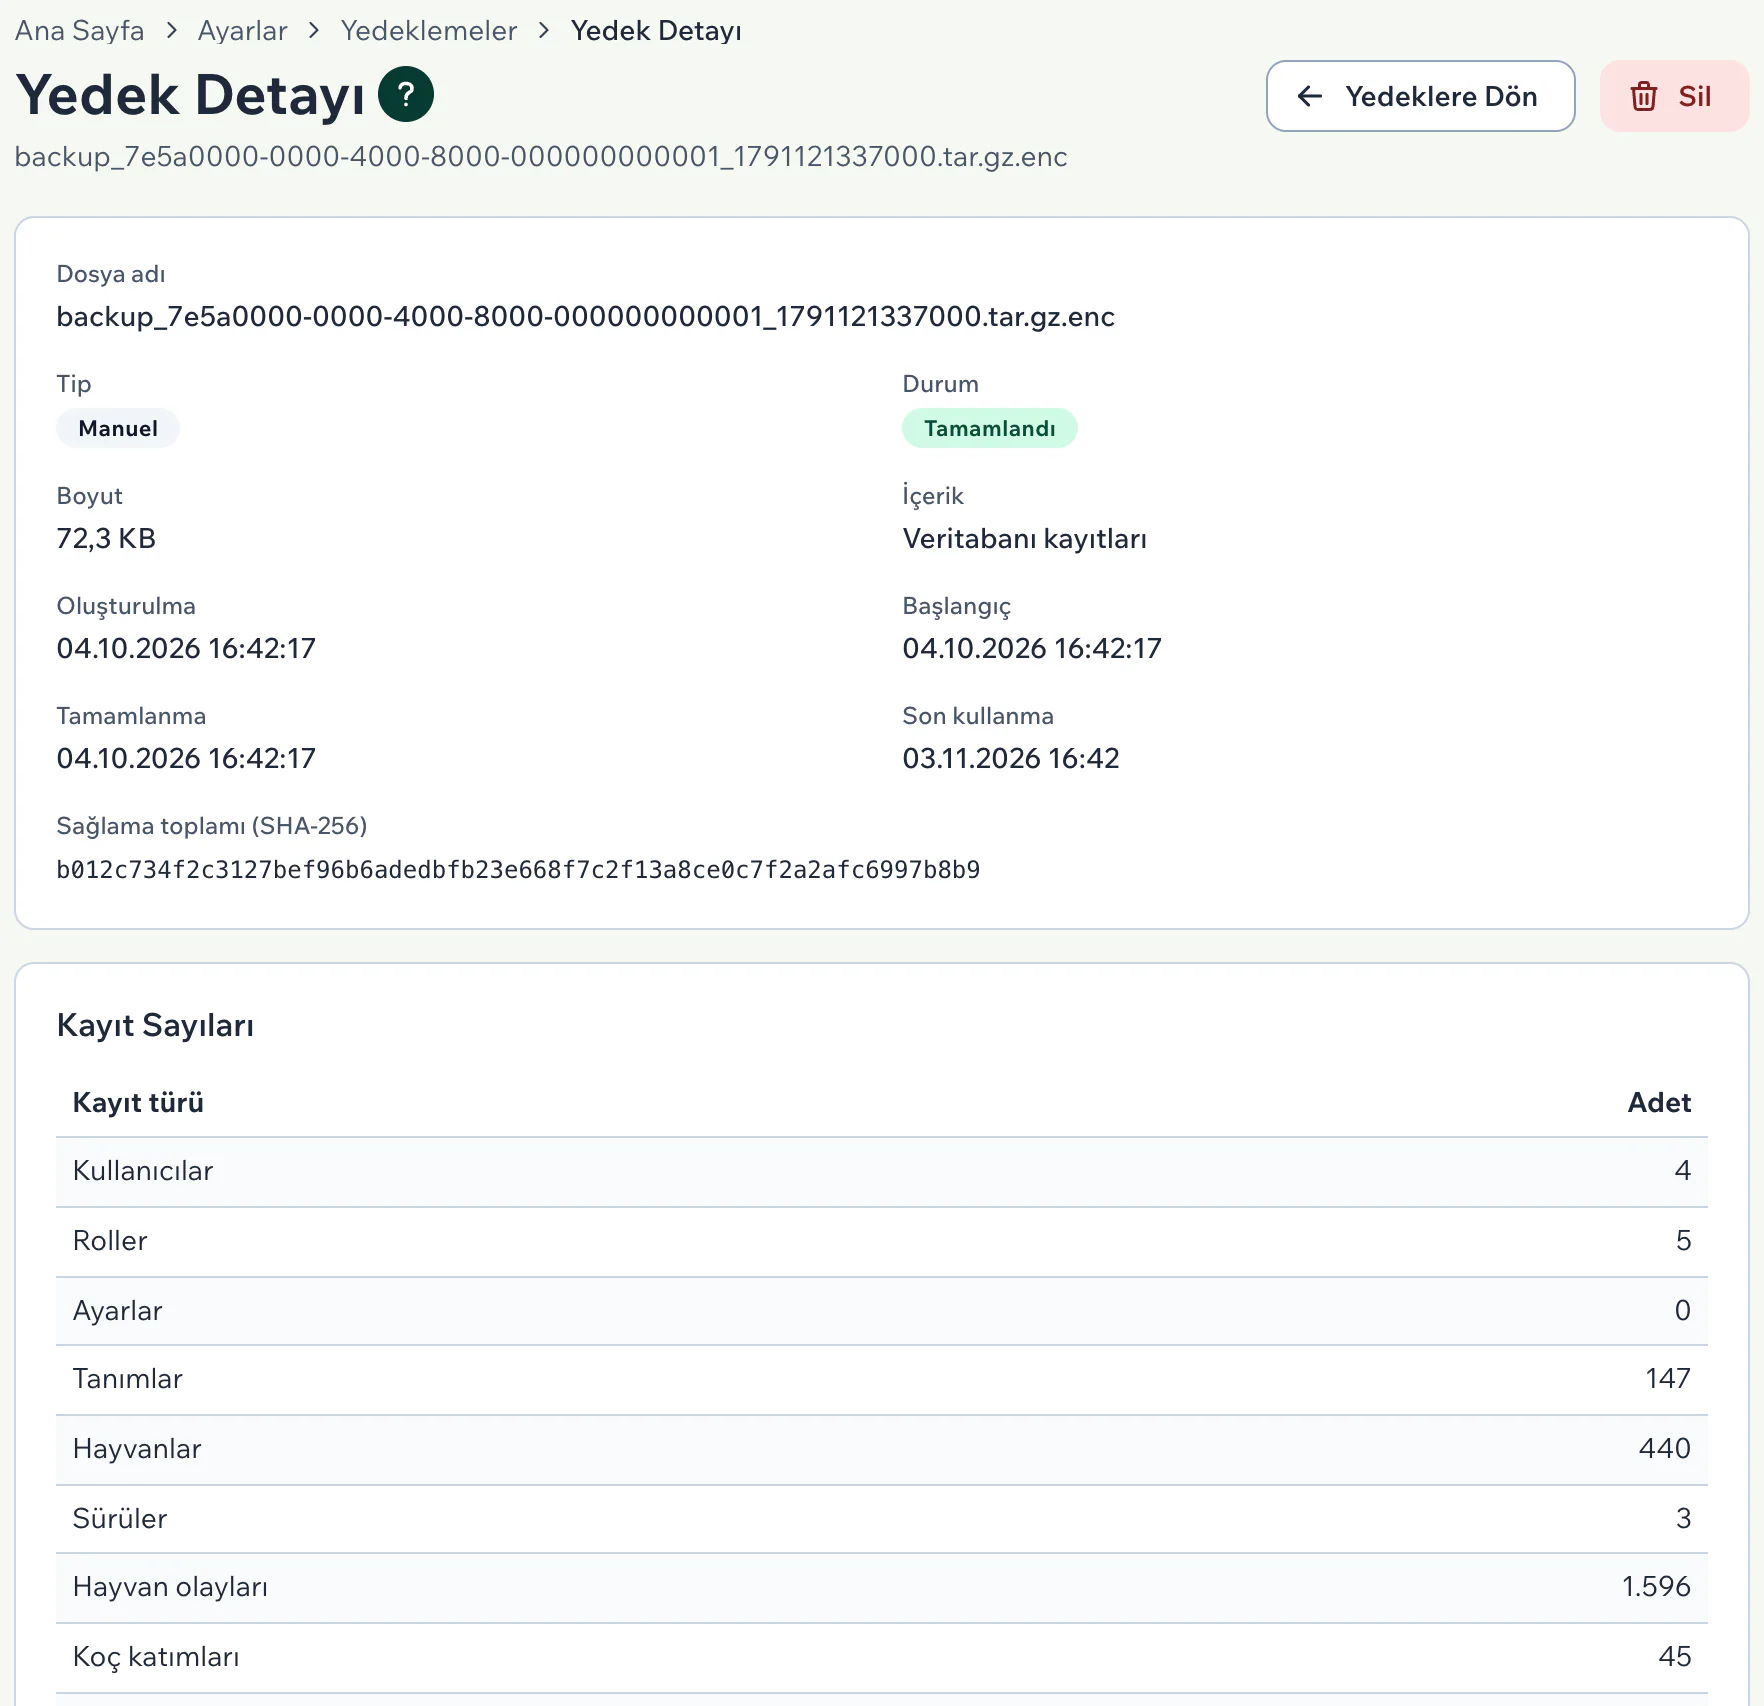Click the Son kullanma date 03.11.2026 16:42
Screen dimensions: 1764x1706
coord(1010,759)
